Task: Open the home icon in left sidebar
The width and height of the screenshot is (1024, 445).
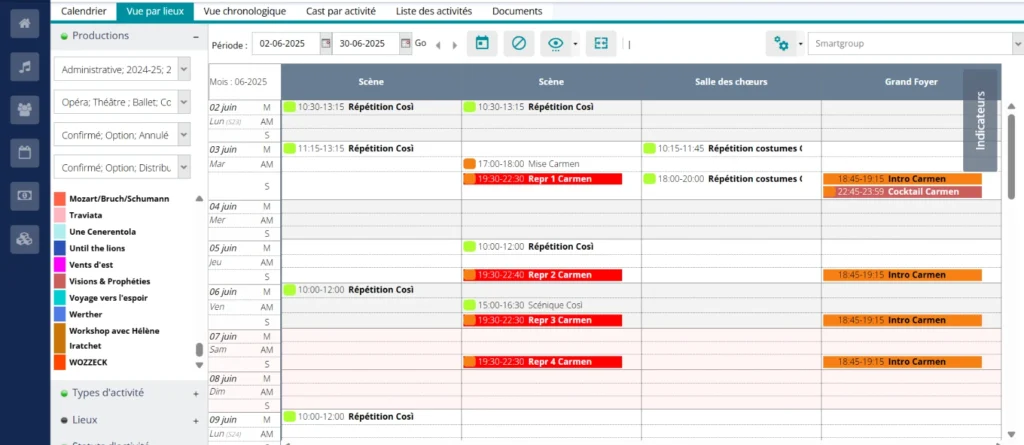Action: pyautogui.click(x=25, y=25)
